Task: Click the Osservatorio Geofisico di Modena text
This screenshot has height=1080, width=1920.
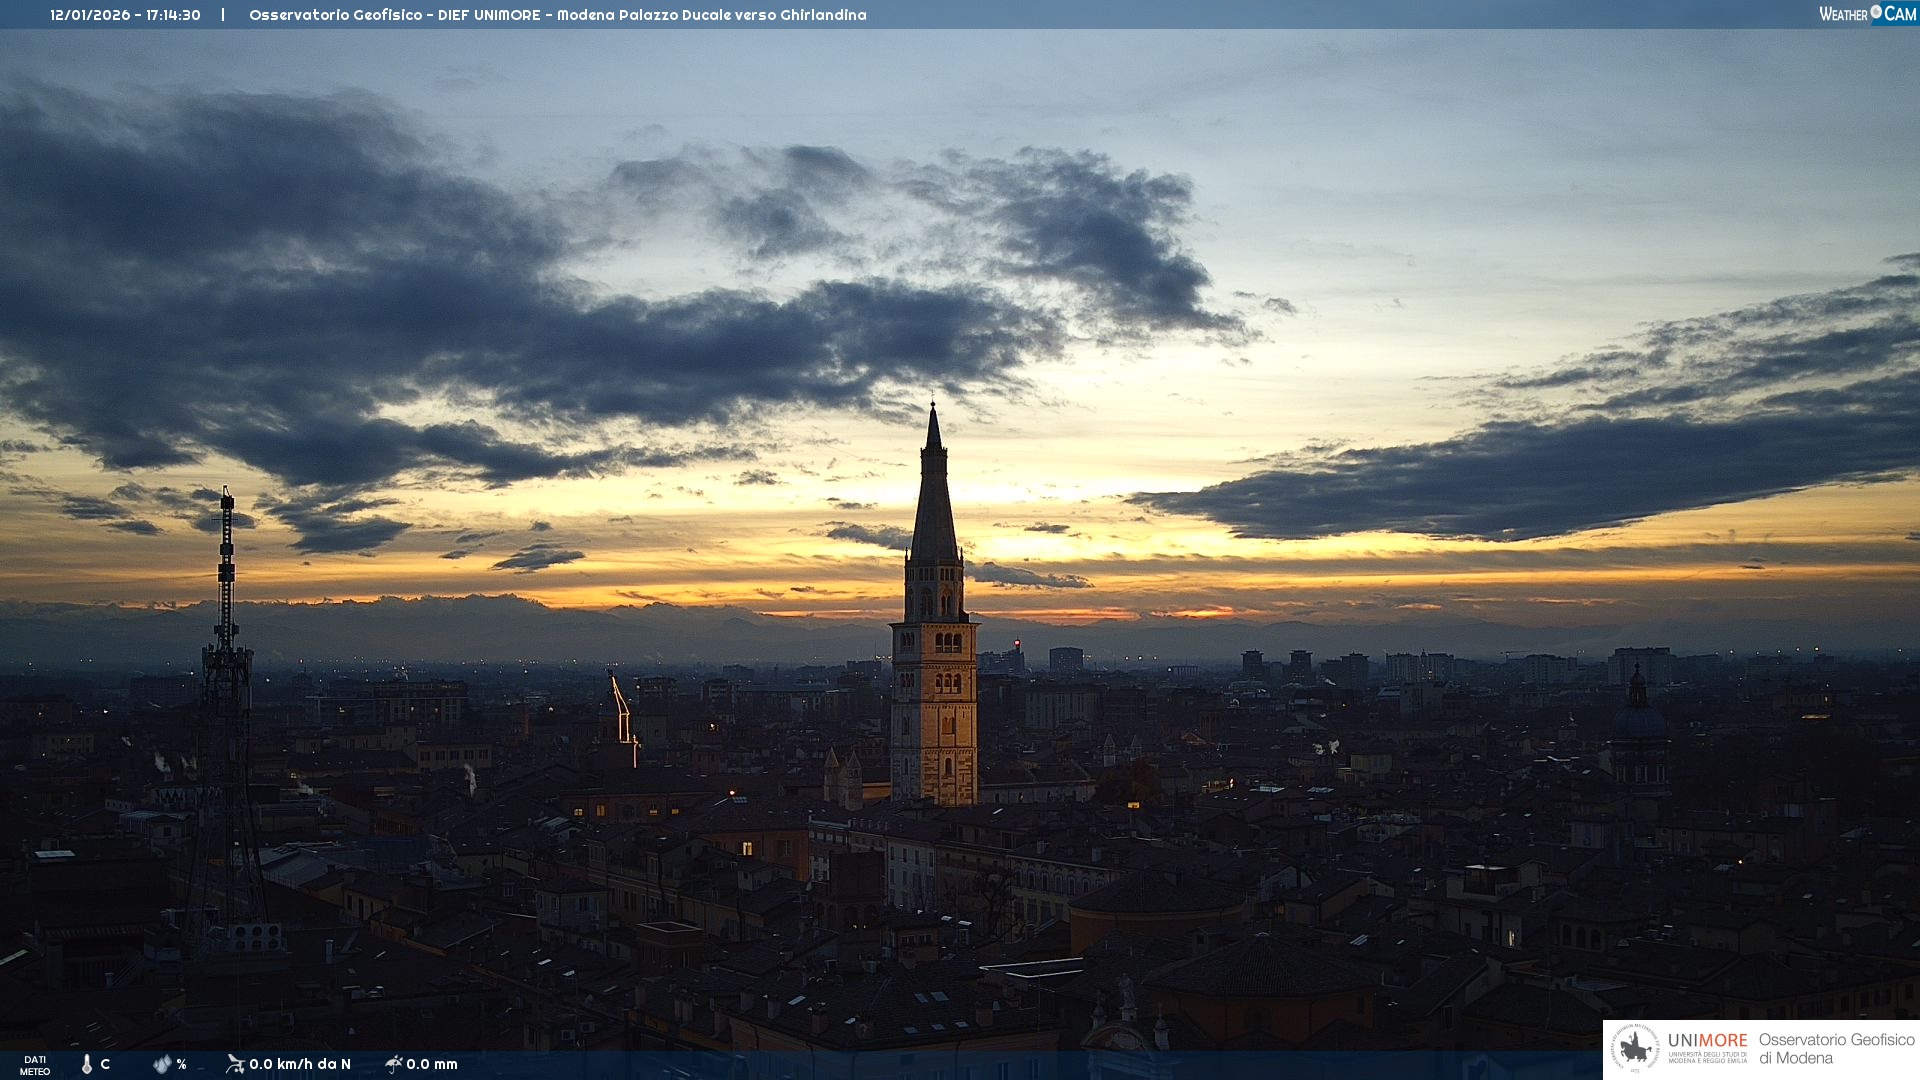Action: coord(1836,1049)
